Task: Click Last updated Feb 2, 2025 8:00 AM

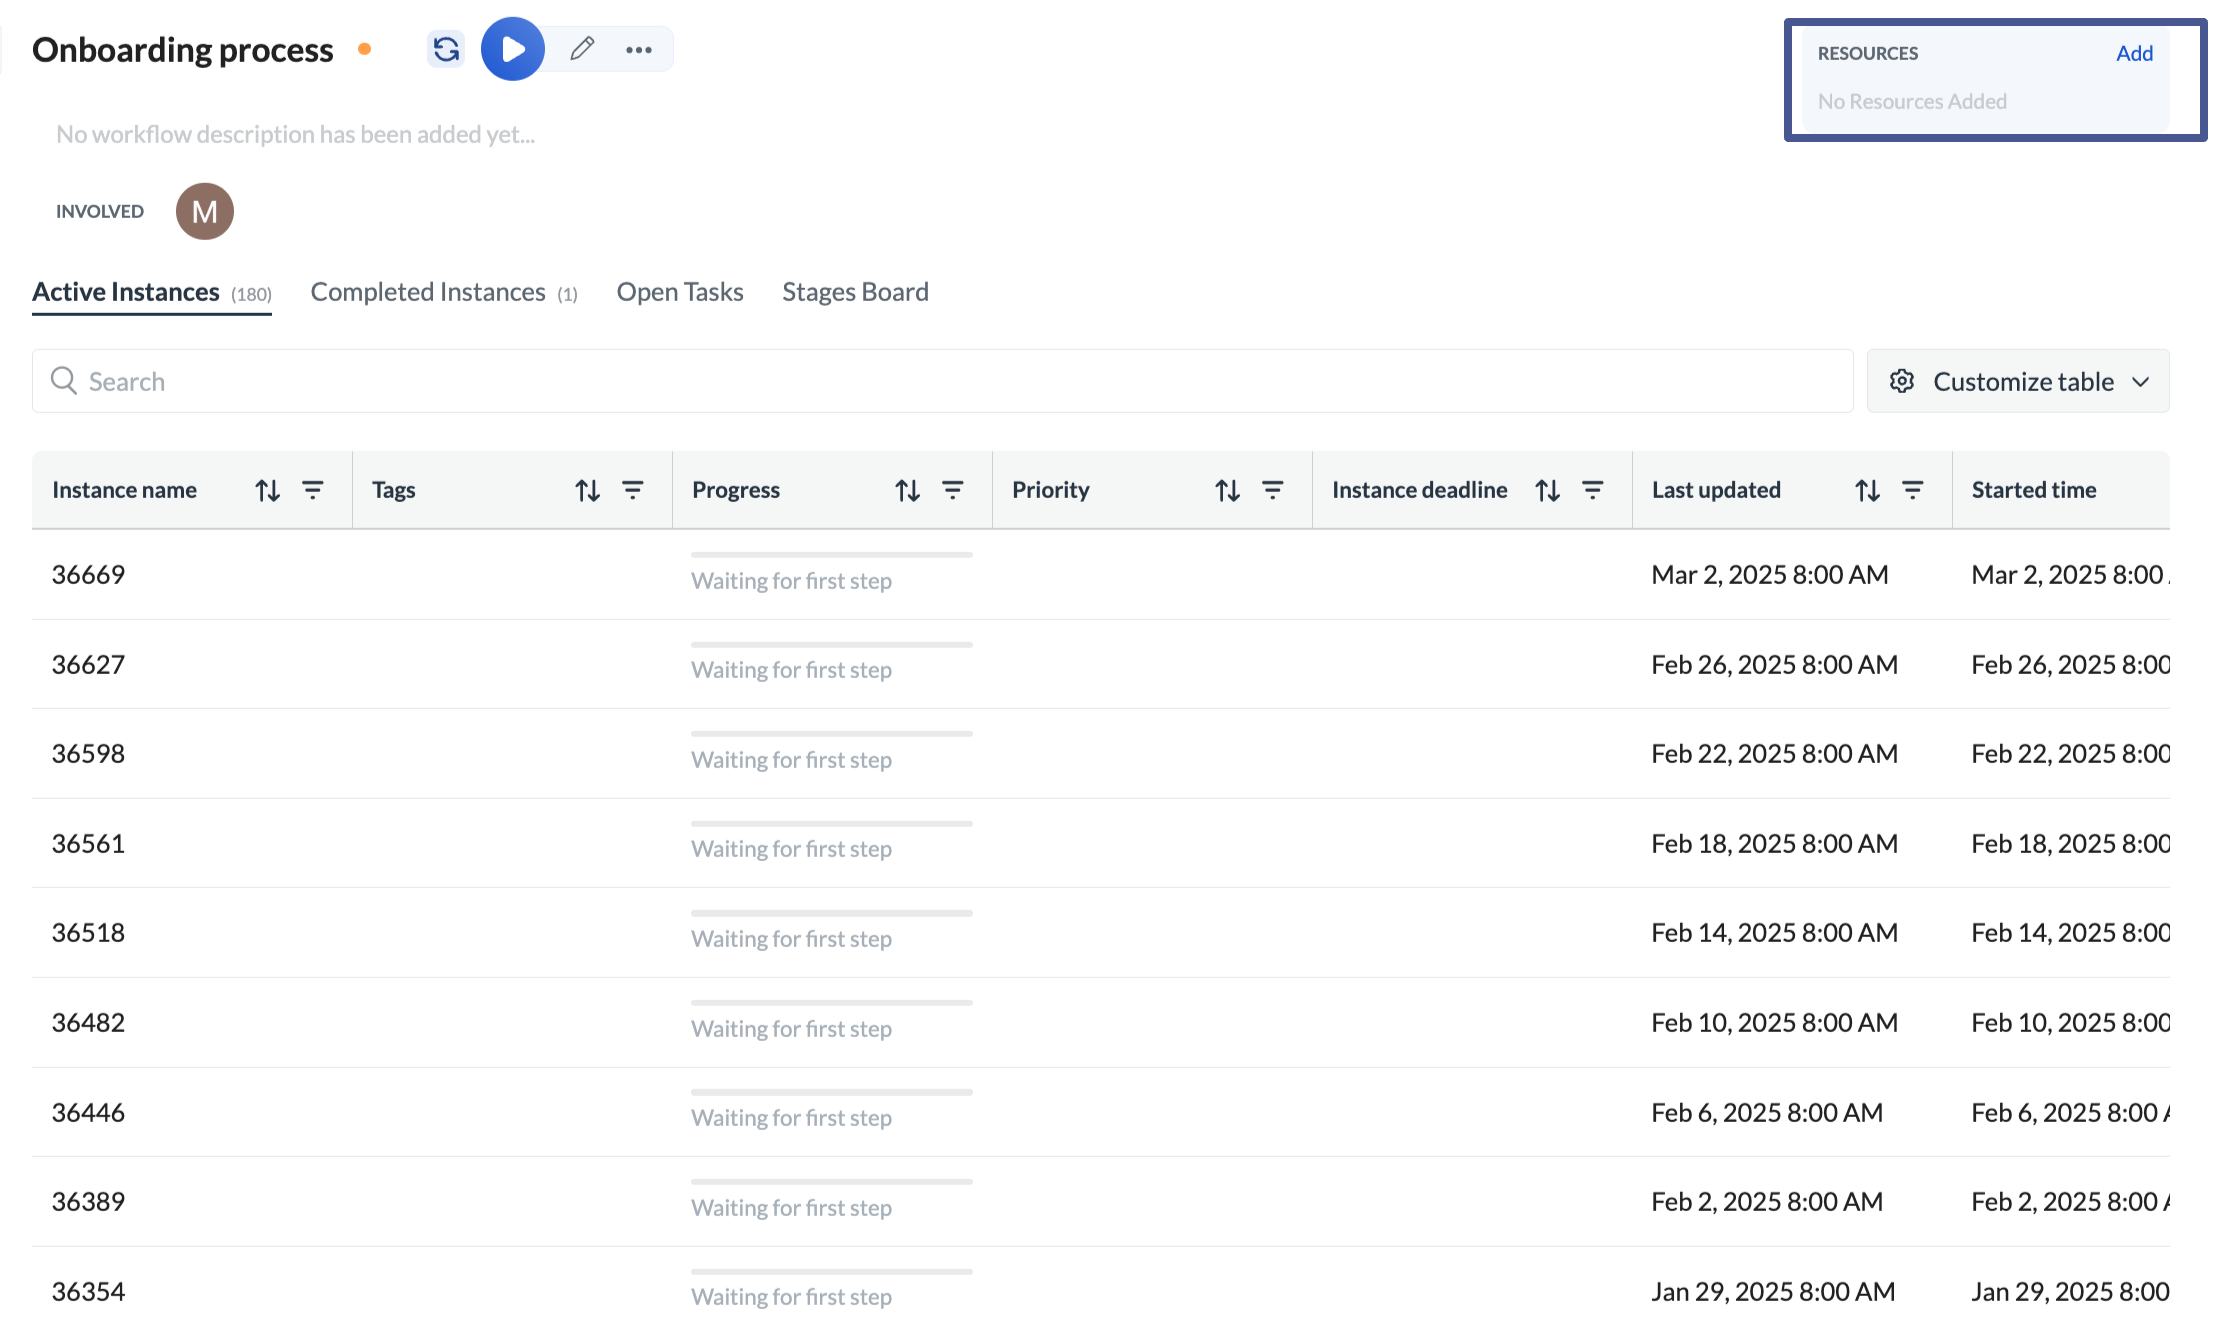Action: pos(1767,1201)
